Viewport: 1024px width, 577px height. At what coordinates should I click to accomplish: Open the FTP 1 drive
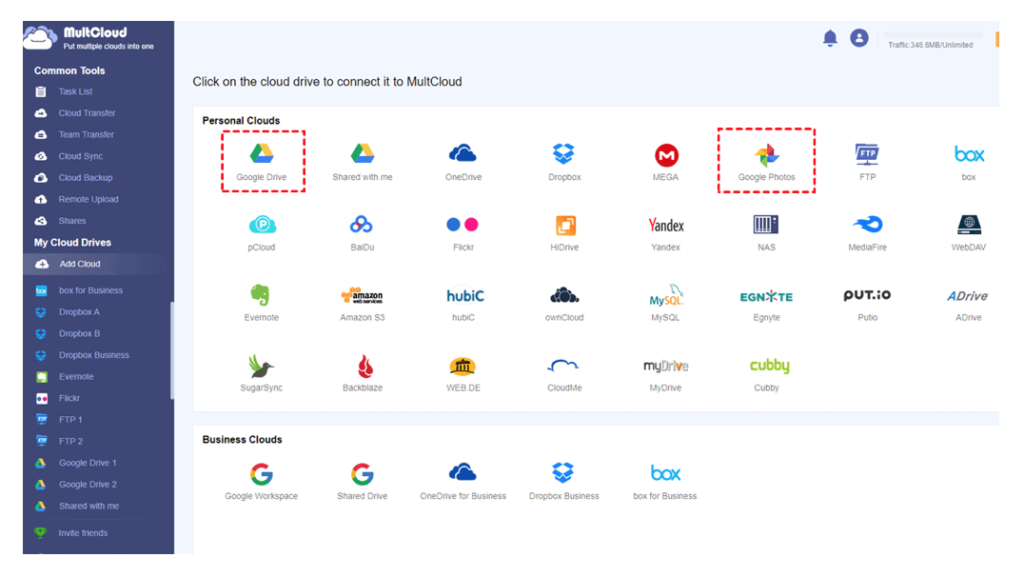(70, 420)
